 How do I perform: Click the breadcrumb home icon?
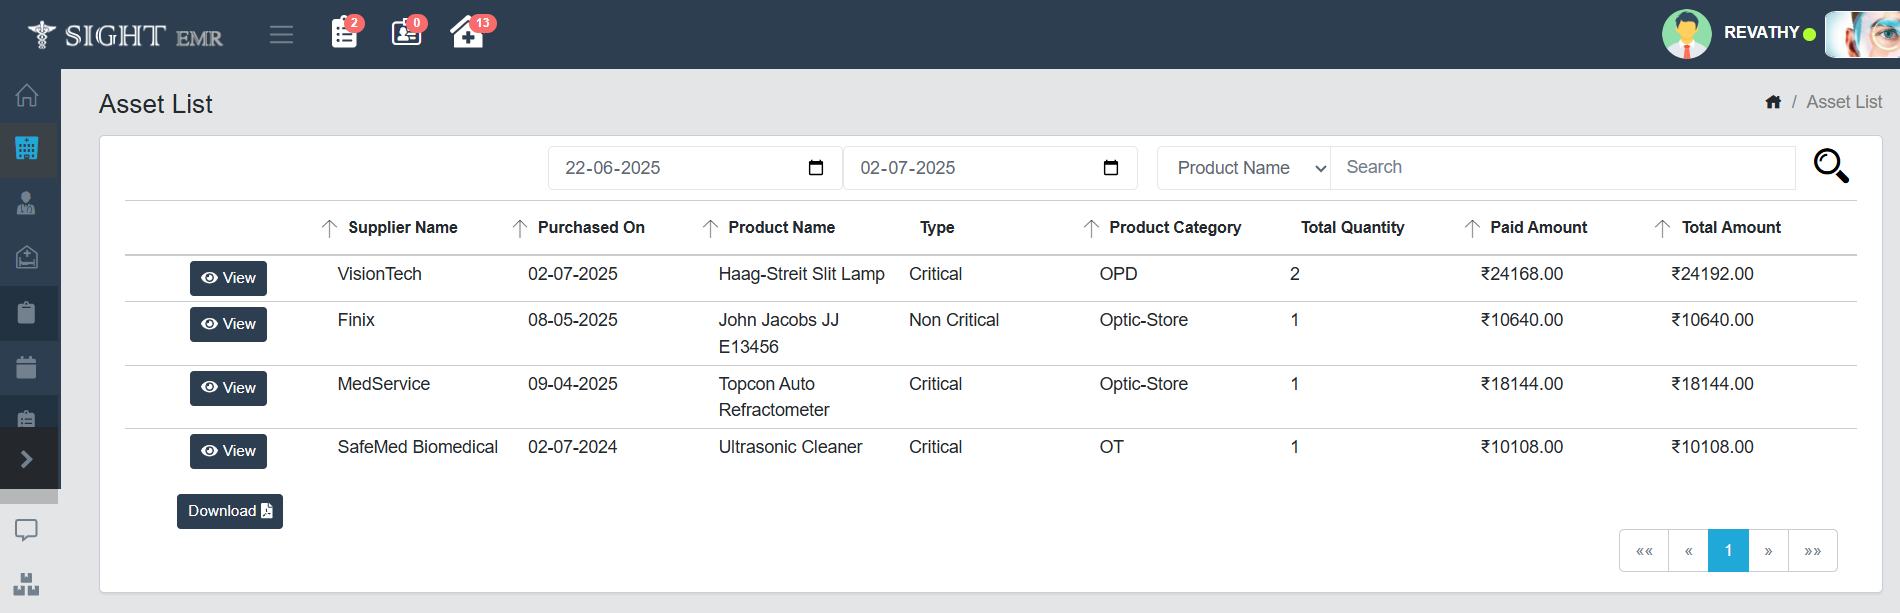[x=1773, y=102]
